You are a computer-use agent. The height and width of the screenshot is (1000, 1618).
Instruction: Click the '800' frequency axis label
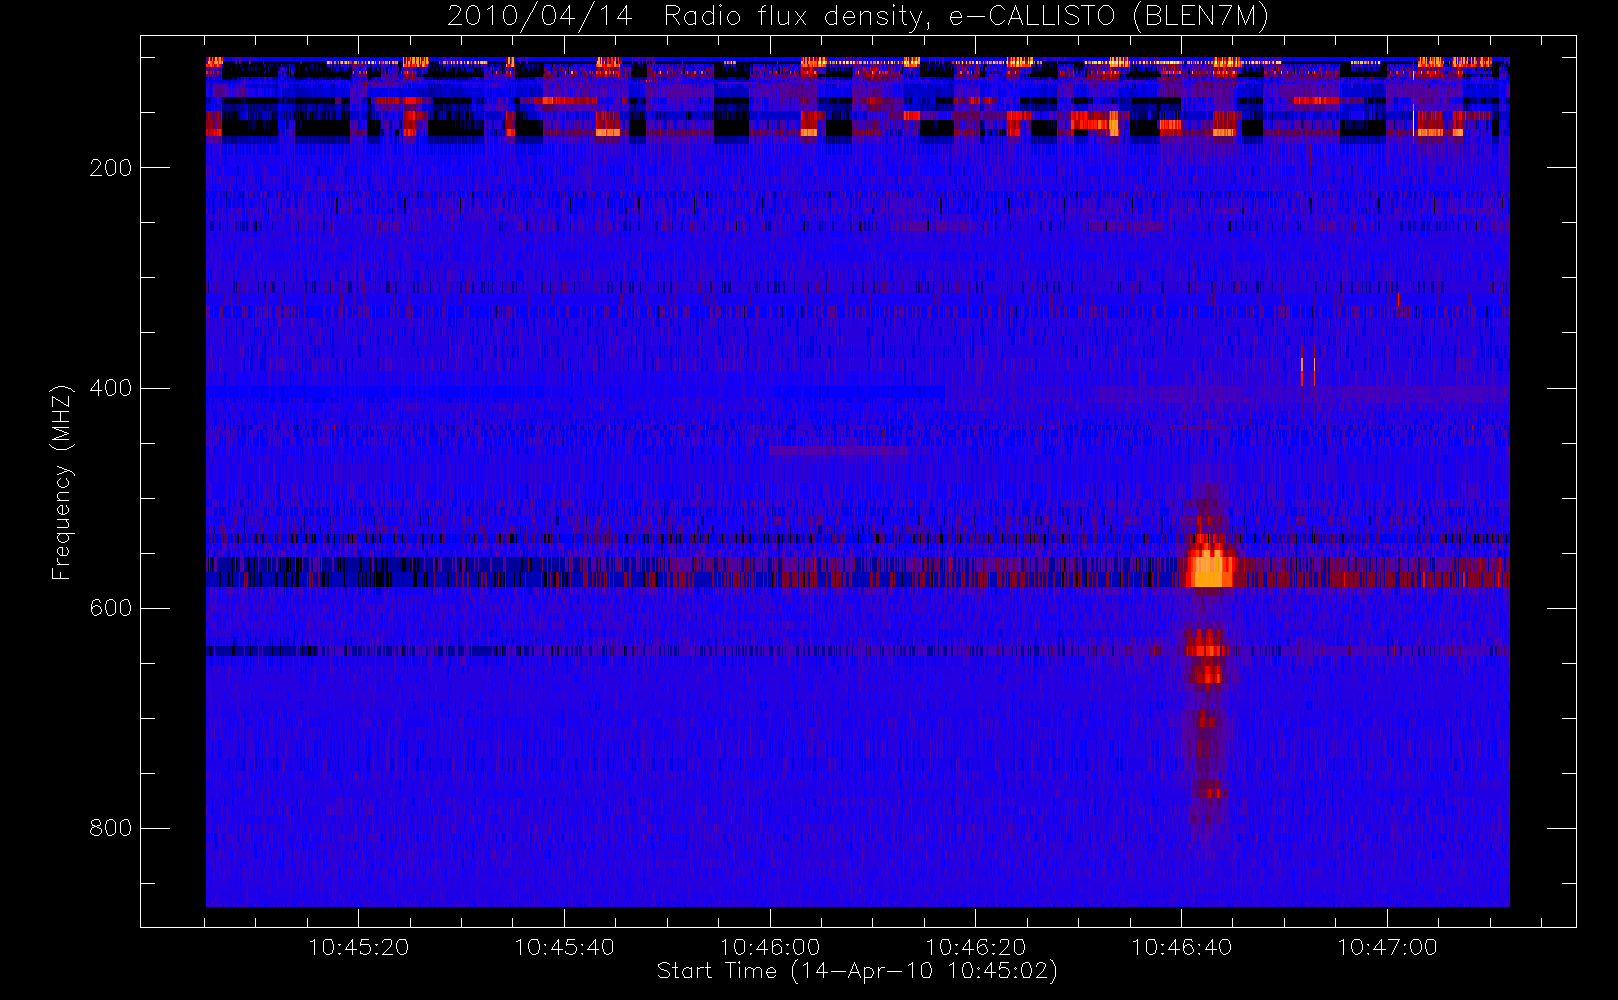tap(111, 828)
